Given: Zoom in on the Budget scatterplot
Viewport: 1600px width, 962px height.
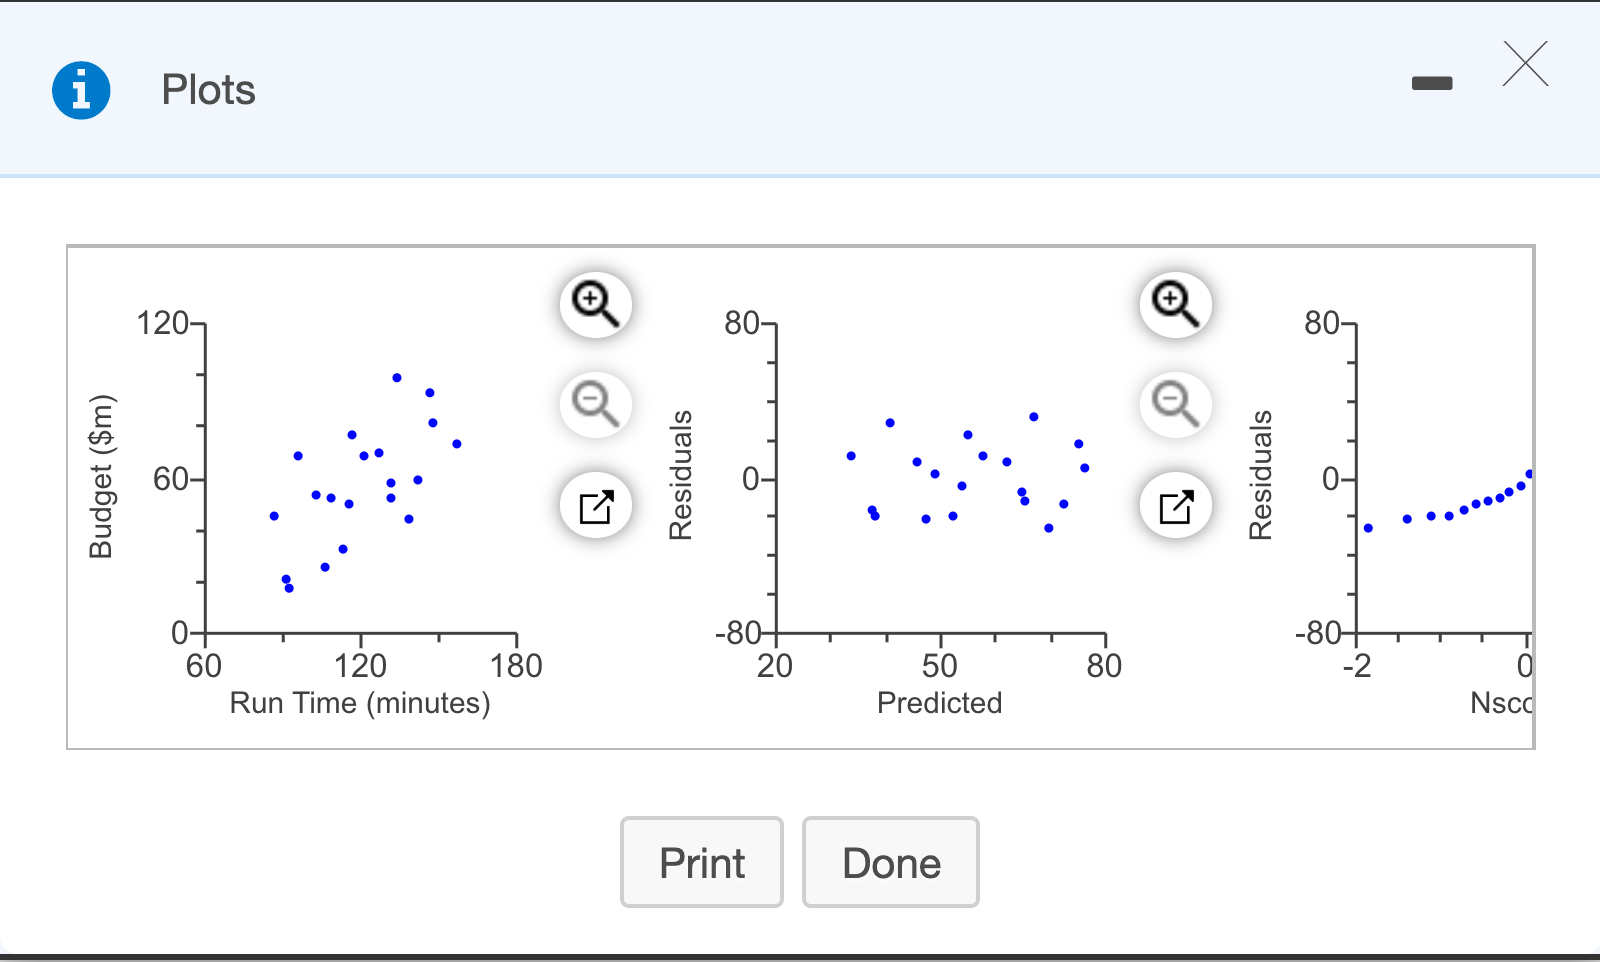Looking at the screenshot, I should 595,304.
